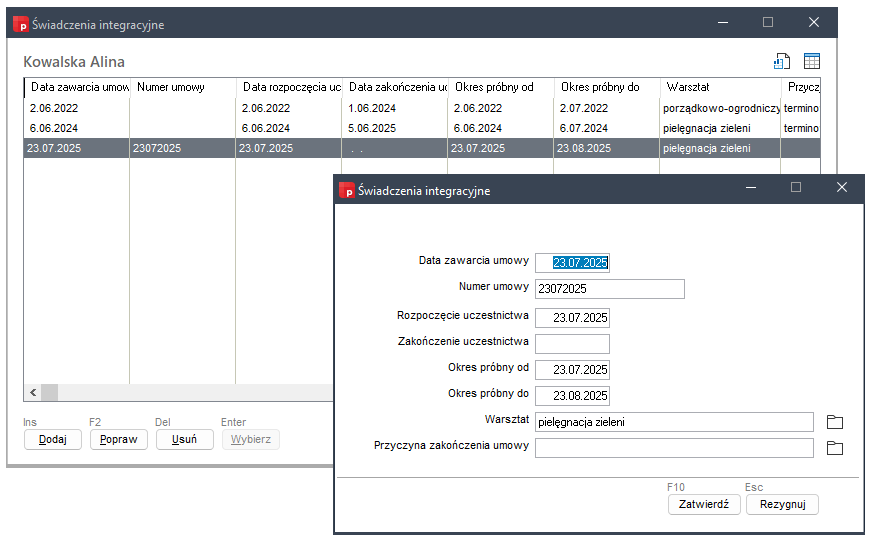Open the export document icon above the table
The width and height of the screenshot is (887, 543).
(x=782, y=61)
